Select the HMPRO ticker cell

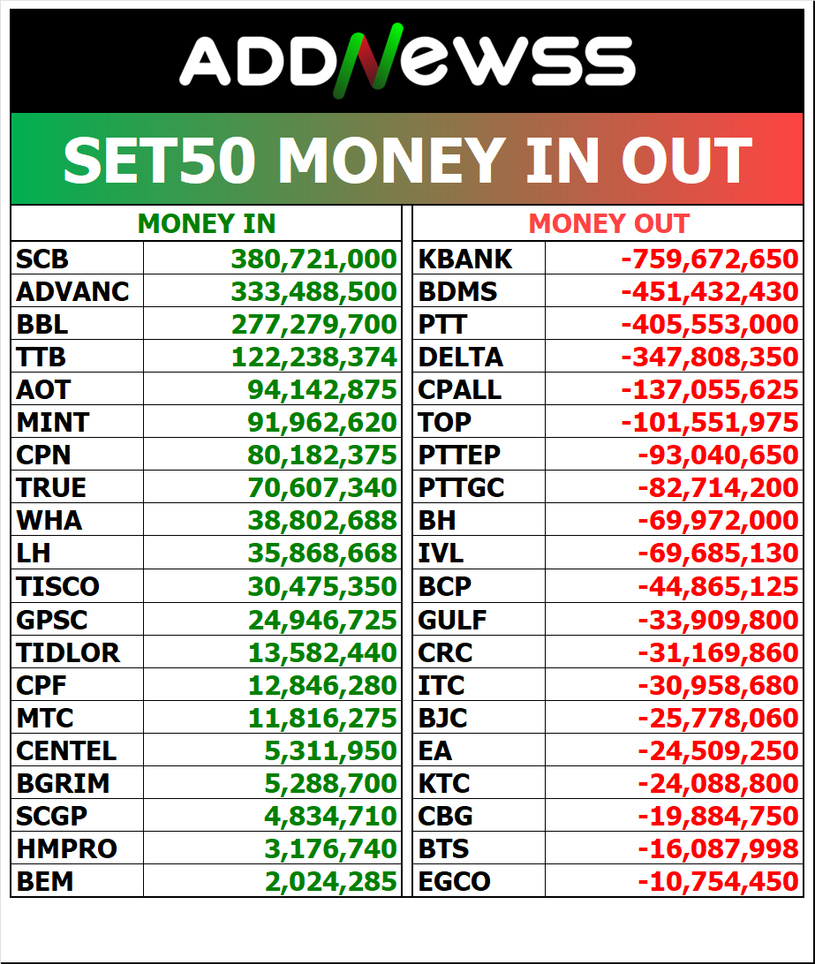pyautogui.click(x=67, y=849)
